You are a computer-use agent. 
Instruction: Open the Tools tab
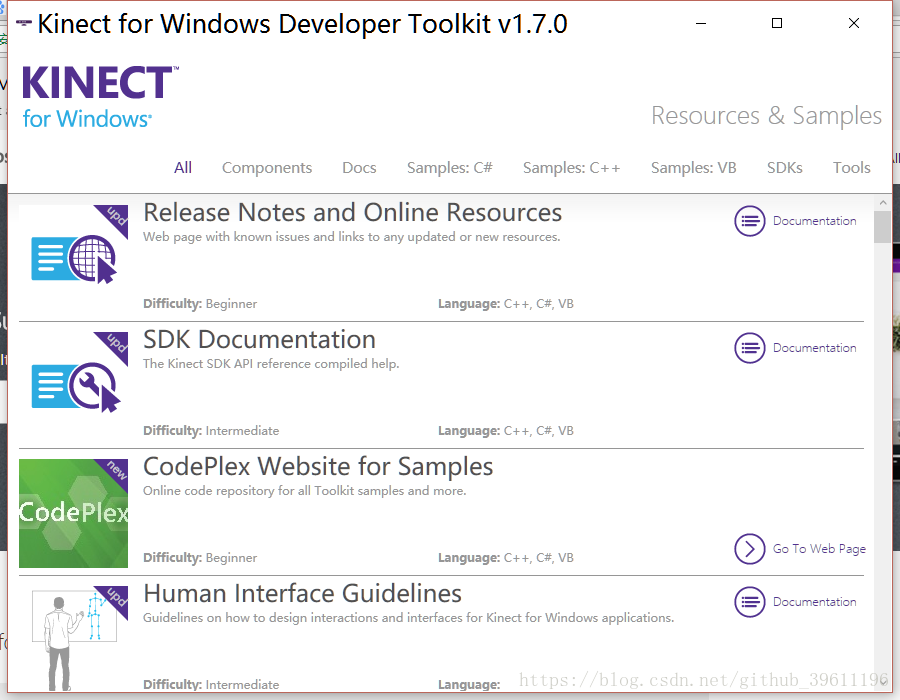pos(852,168)
